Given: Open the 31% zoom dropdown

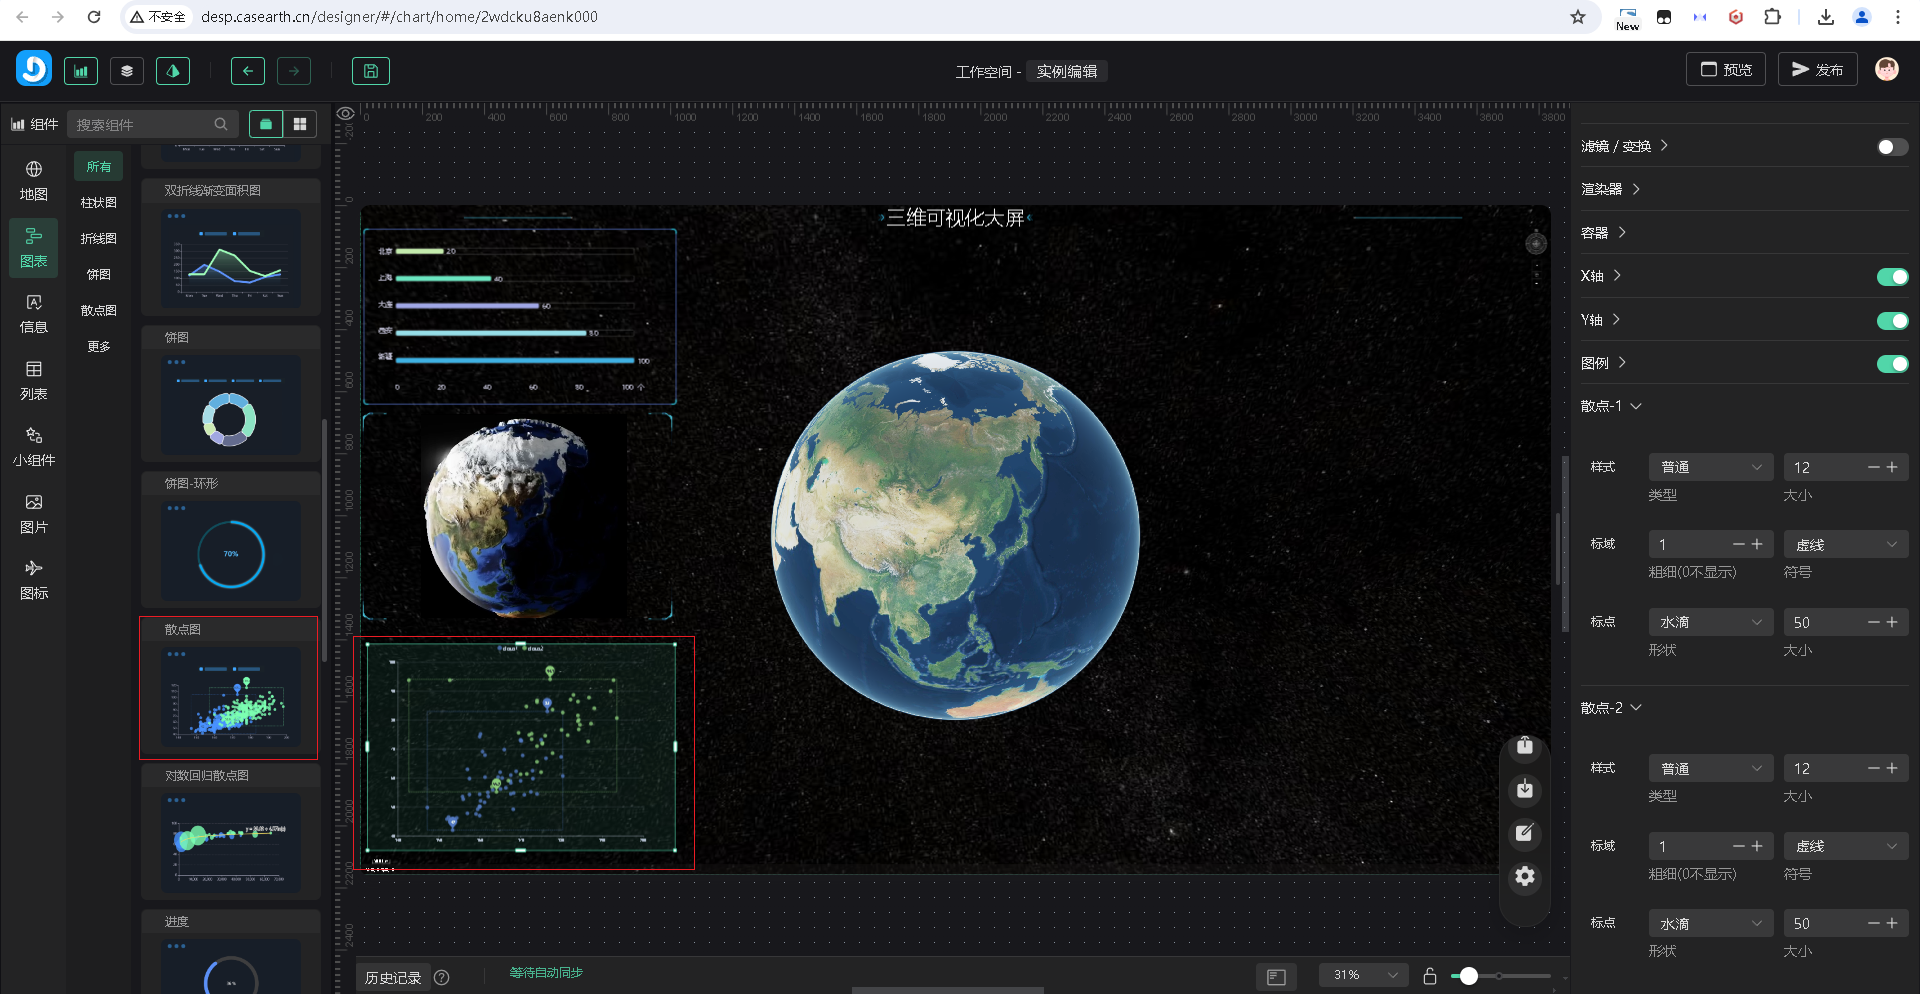Looking at the screenshot, I should 1363,976.
